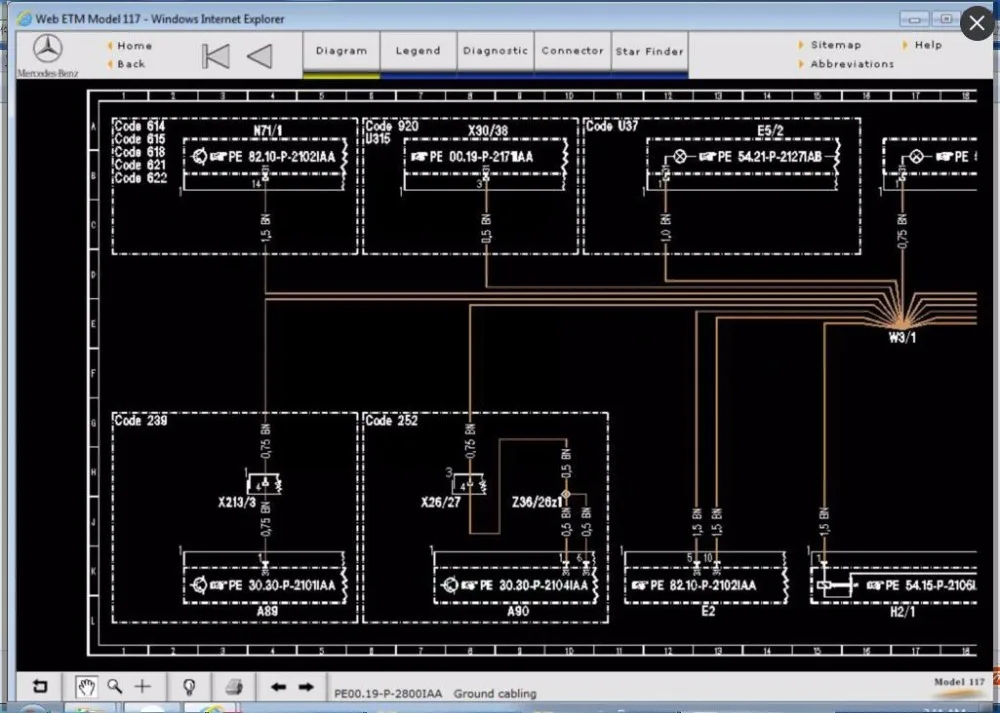Image resolution: width=1000 pixels, height=713 pixels.
Task: Select the magnifier zoom tool
Action: (x=115, y=686)
